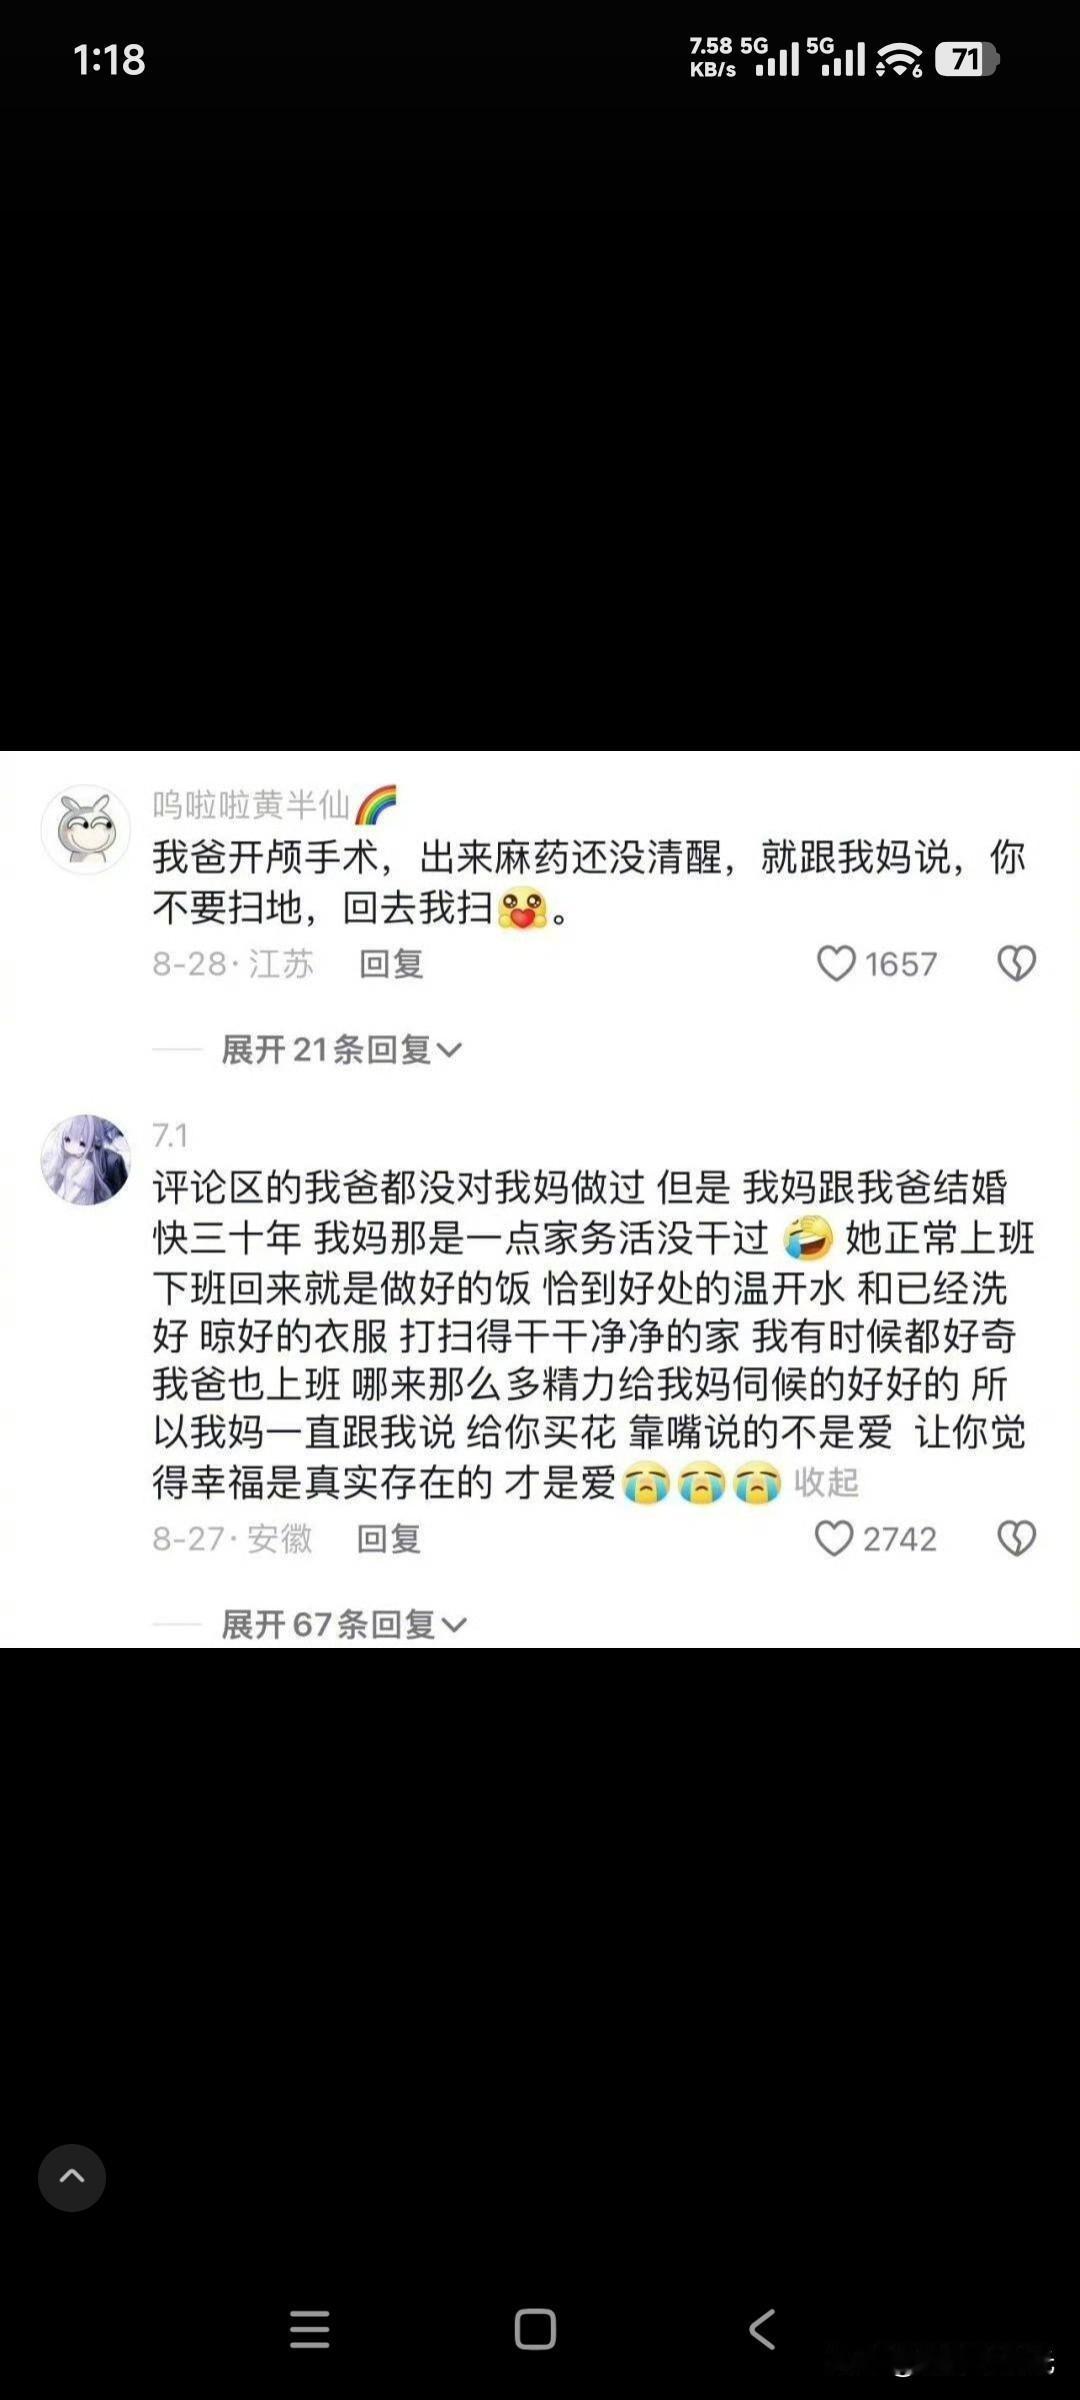Expand 展开67条回复
1080x2400 pixels.
[344, 1624]
